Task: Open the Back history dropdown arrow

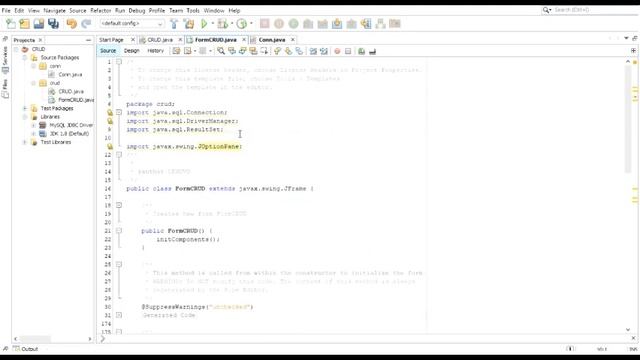Action: (195, 51)
